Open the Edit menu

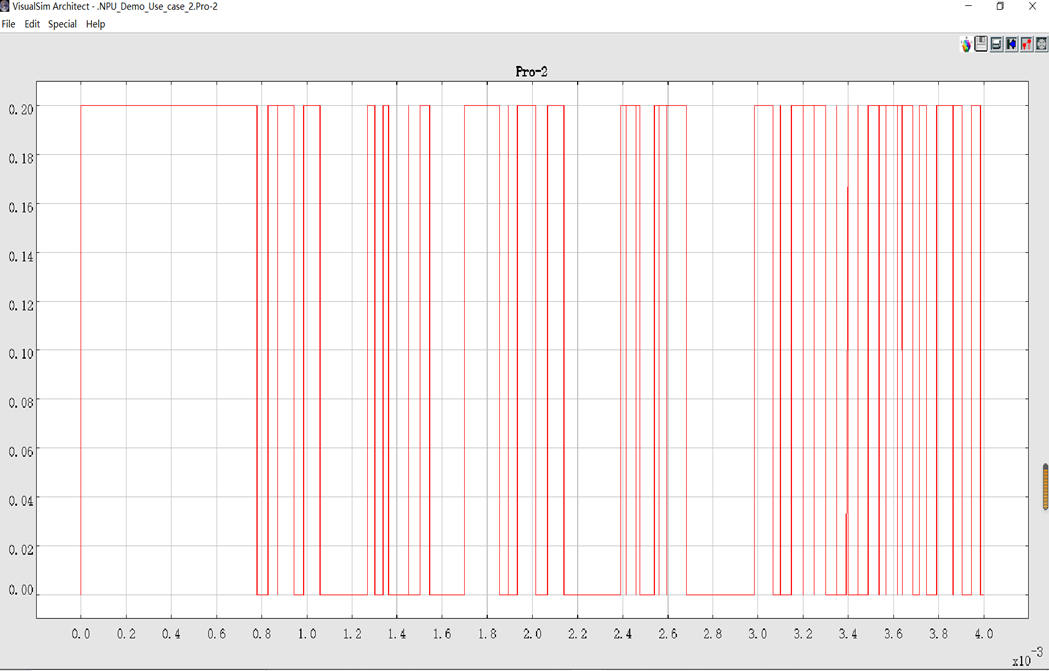click(32, 24)
